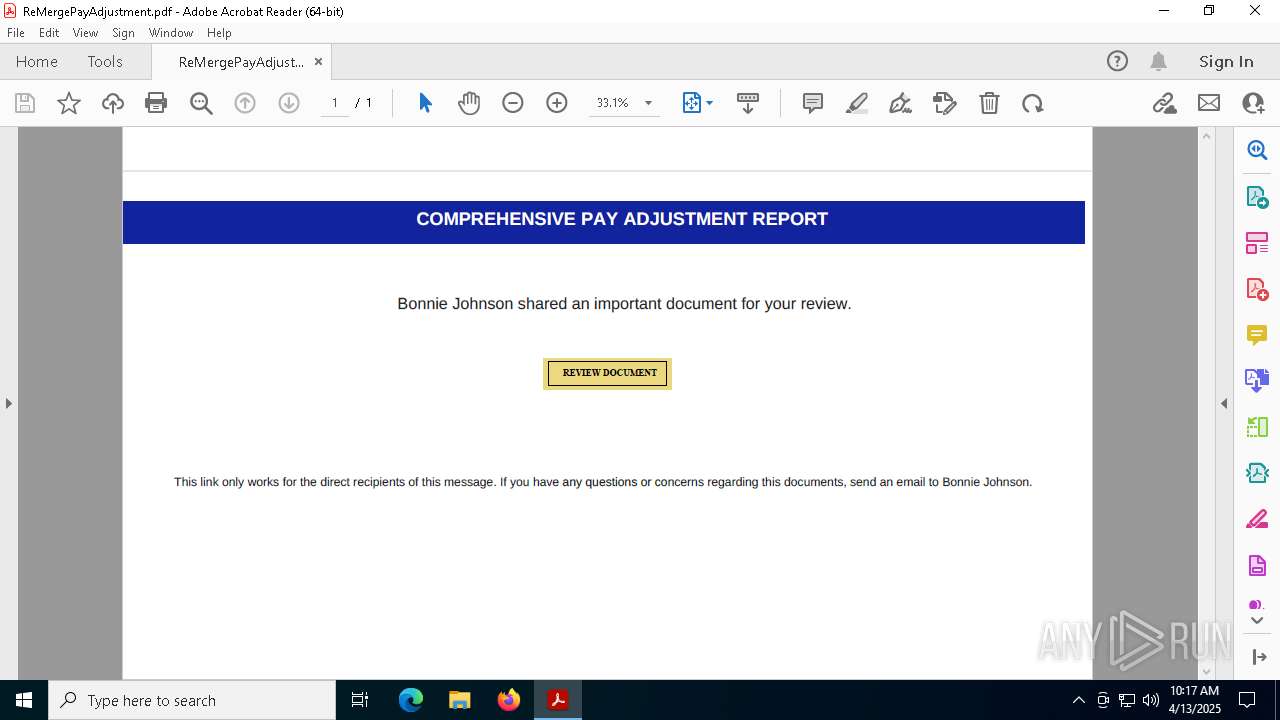Open Combine Files tool in right pane

pos(1257,380)
